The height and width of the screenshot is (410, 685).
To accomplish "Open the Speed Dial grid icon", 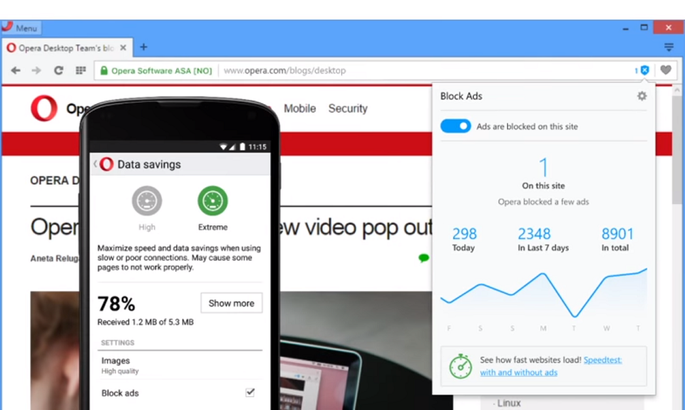I will point(81,70).
